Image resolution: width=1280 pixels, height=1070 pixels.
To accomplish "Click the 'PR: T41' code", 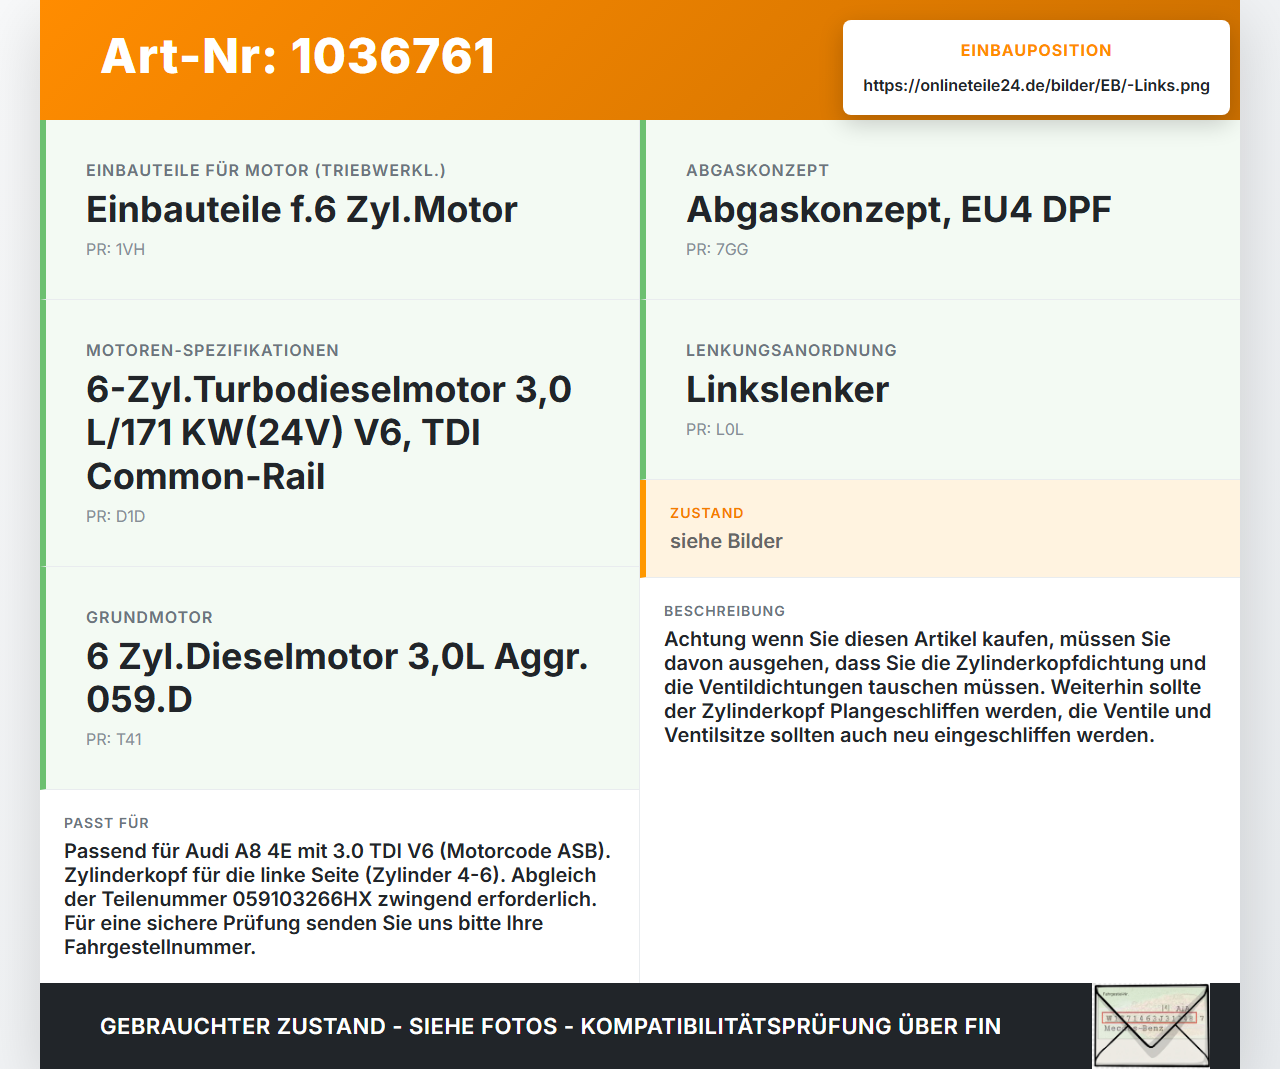I will (x=114, y=739).
